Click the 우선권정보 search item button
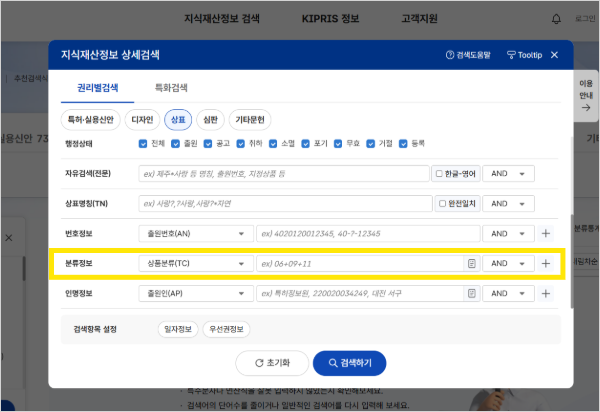 pos(226,329)
